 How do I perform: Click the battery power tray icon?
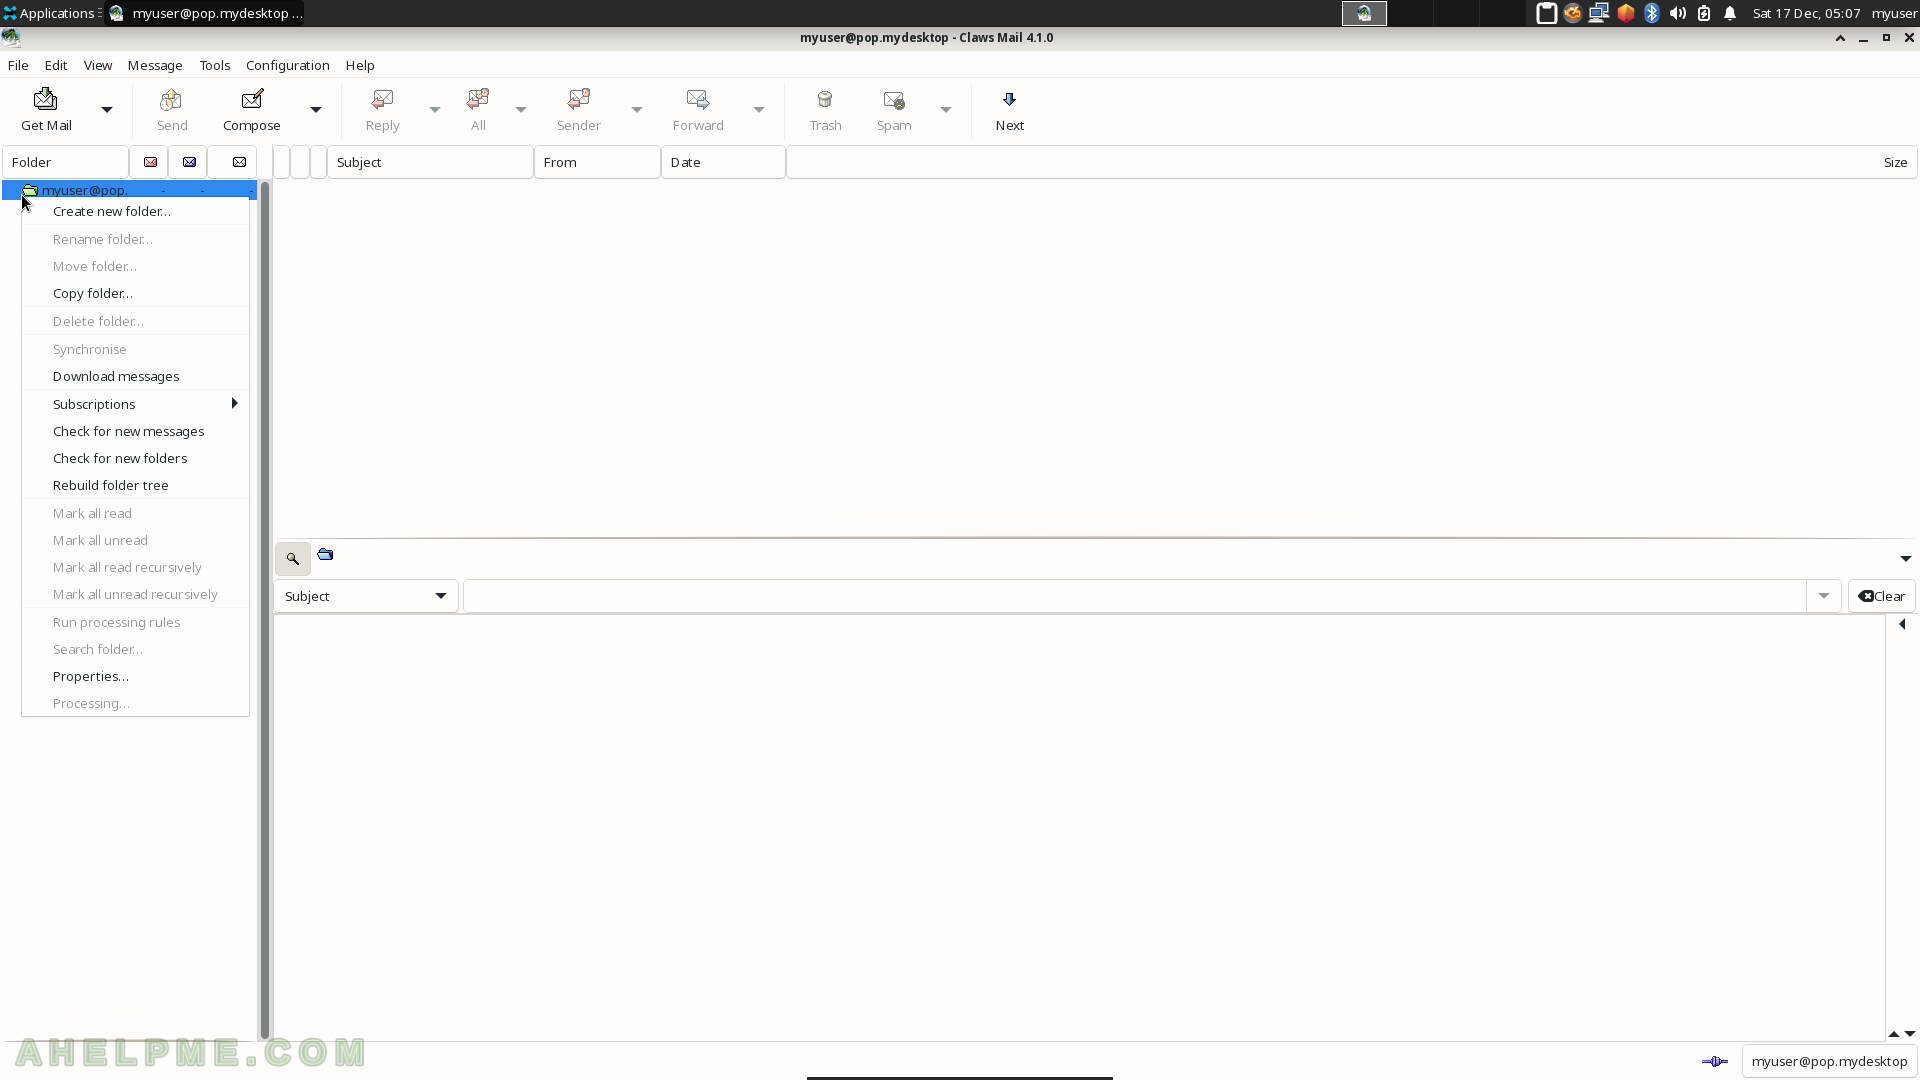coord(1704,13)
